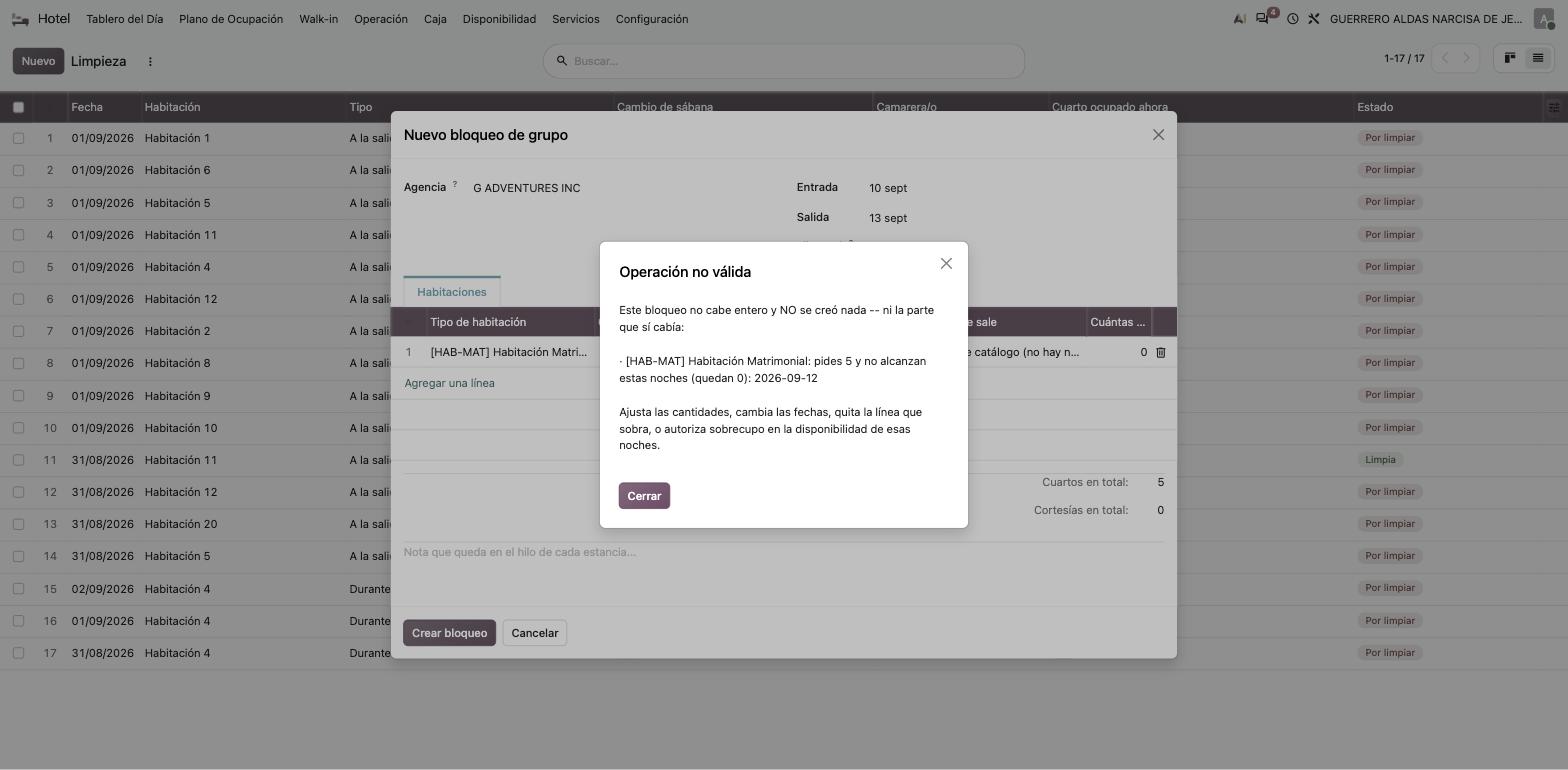Open the Salida date picker
Screen dimensions: 1568x770
[888, 218]
